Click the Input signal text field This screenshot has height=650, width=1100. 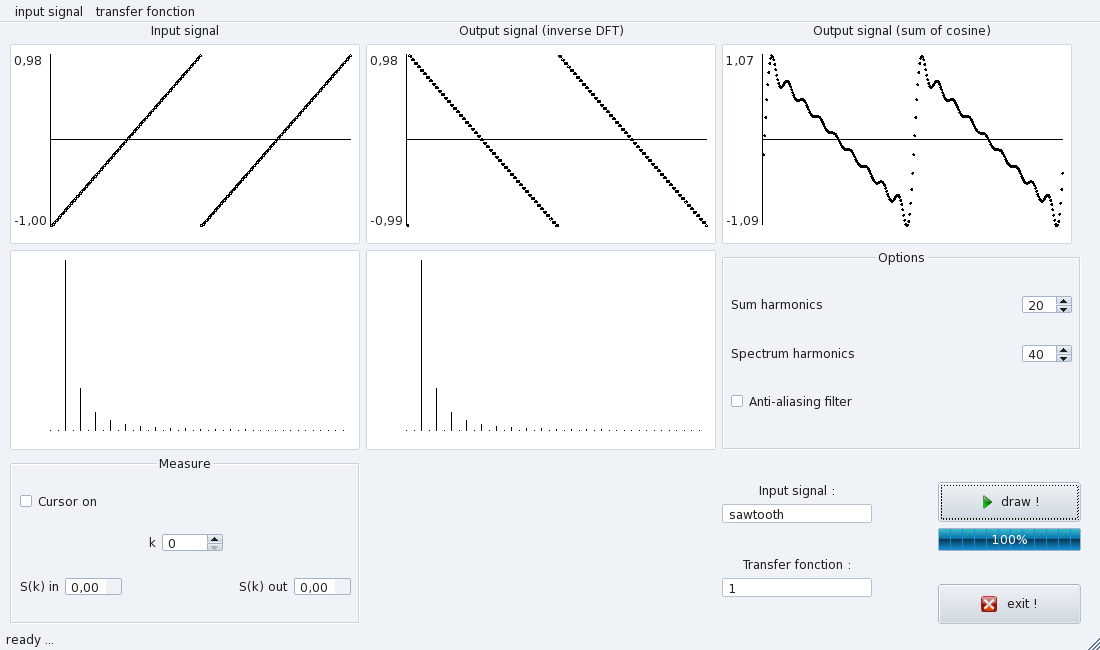point(796,514)
